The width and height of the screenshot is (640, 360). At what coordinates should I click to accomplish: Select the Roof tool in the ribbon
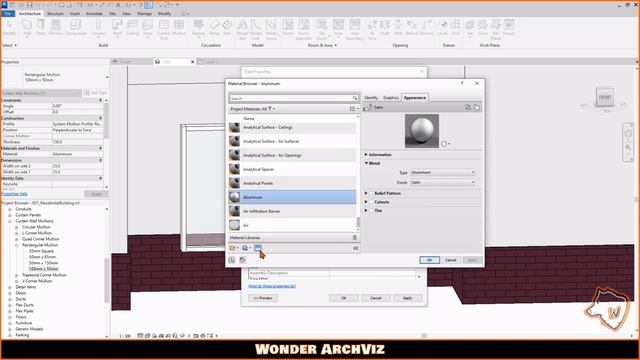(117, 28)
